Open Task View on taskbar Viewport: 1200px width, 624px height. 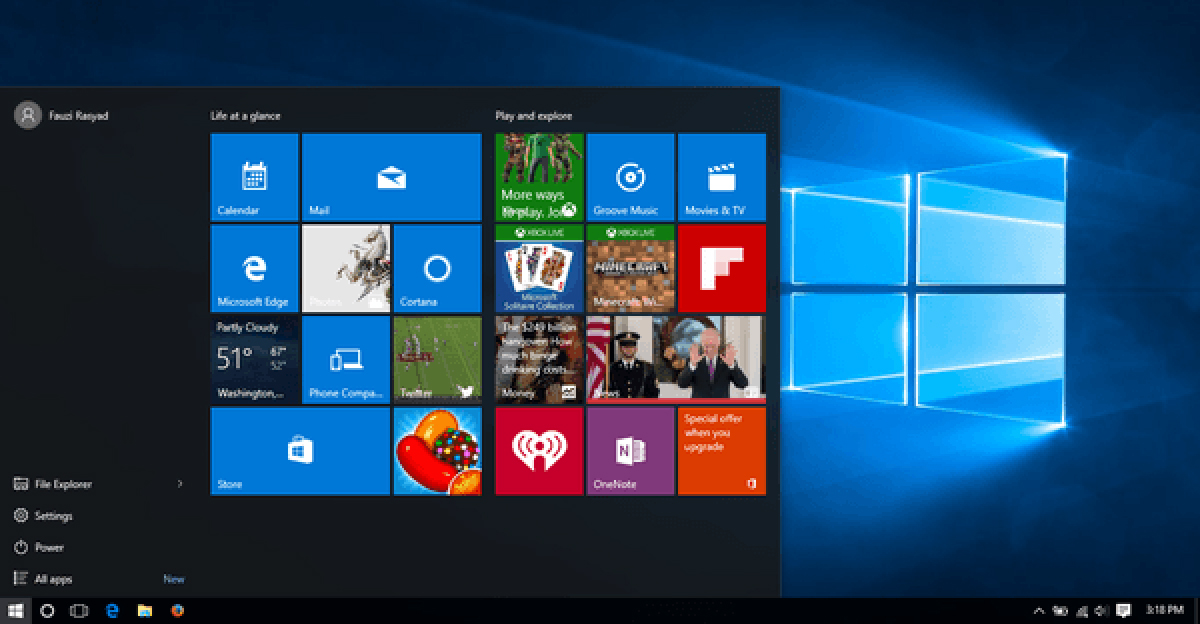point(79,610)
